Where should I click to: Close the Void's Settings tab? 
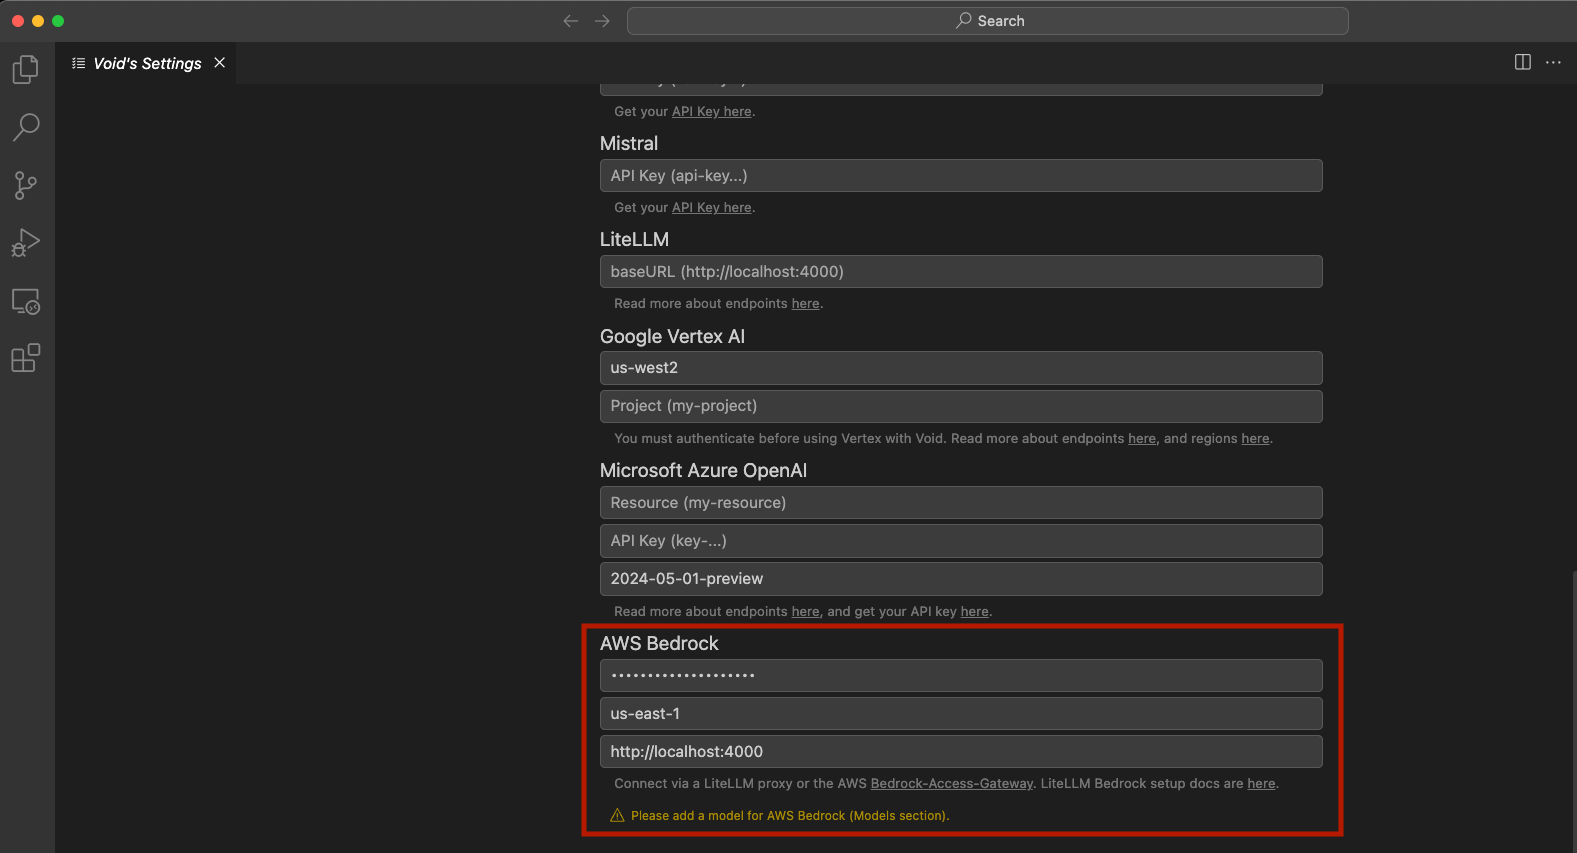pos(219,62)
